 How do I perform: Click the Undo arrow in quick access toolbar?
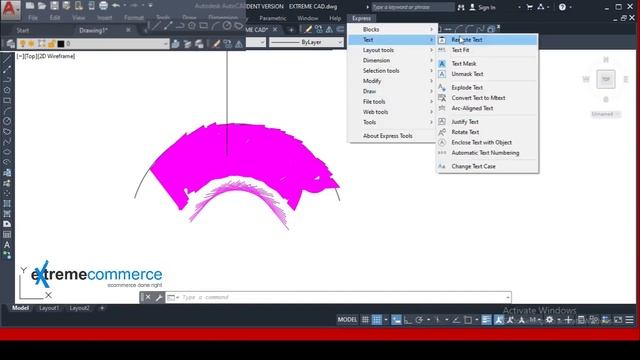pos(116,6)
